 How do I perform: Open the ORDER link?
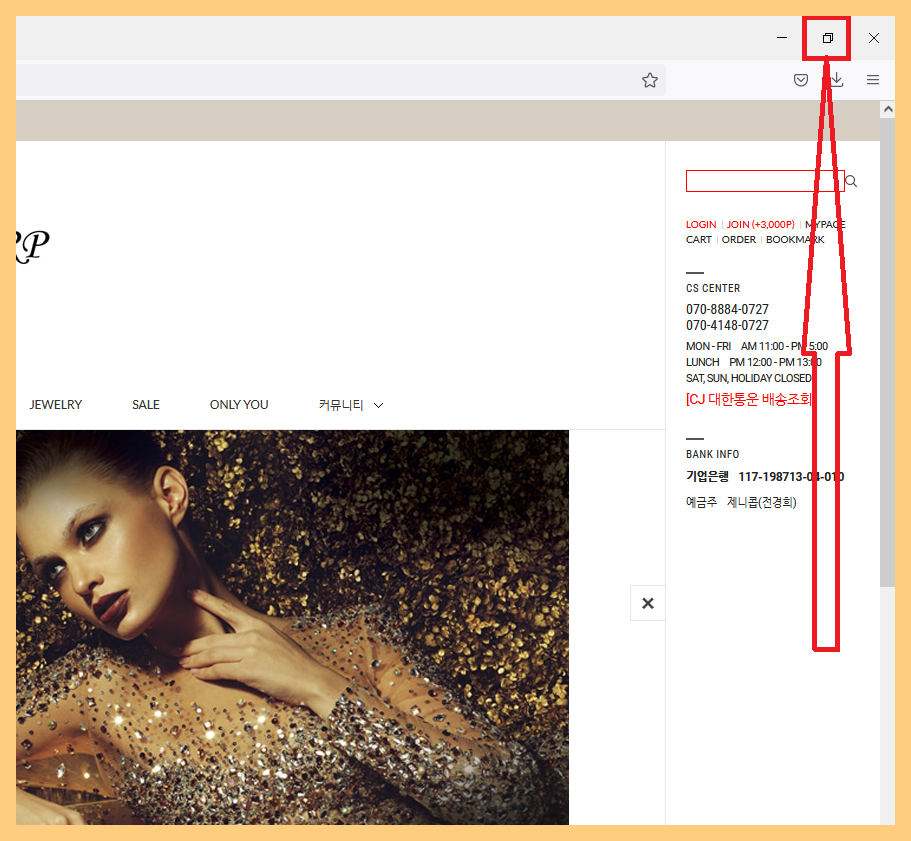coord(738,240)
